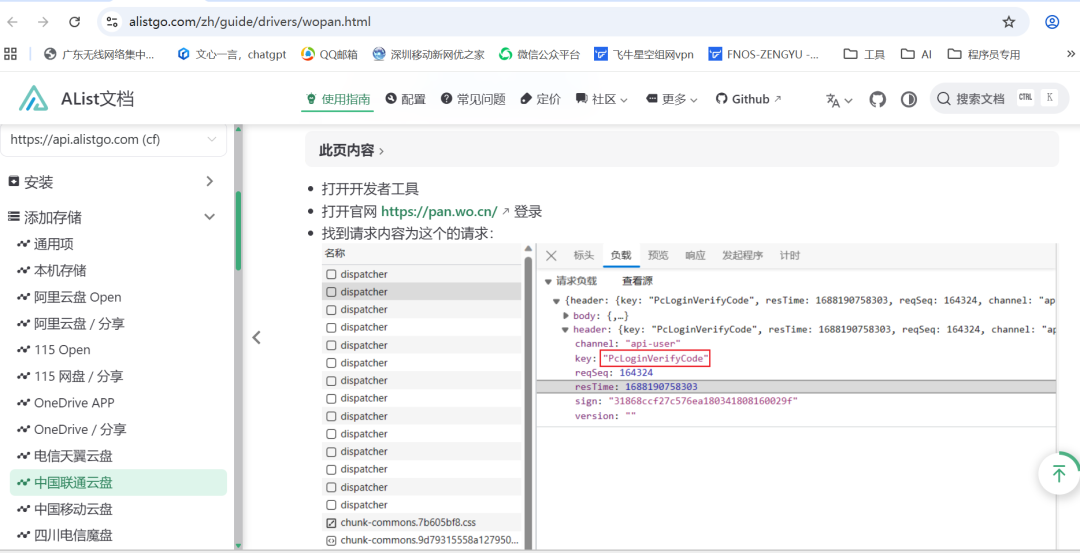Show more bookmarks with double chevron
Viewport: 1080px width, 553px height.
coord(1070,54)
